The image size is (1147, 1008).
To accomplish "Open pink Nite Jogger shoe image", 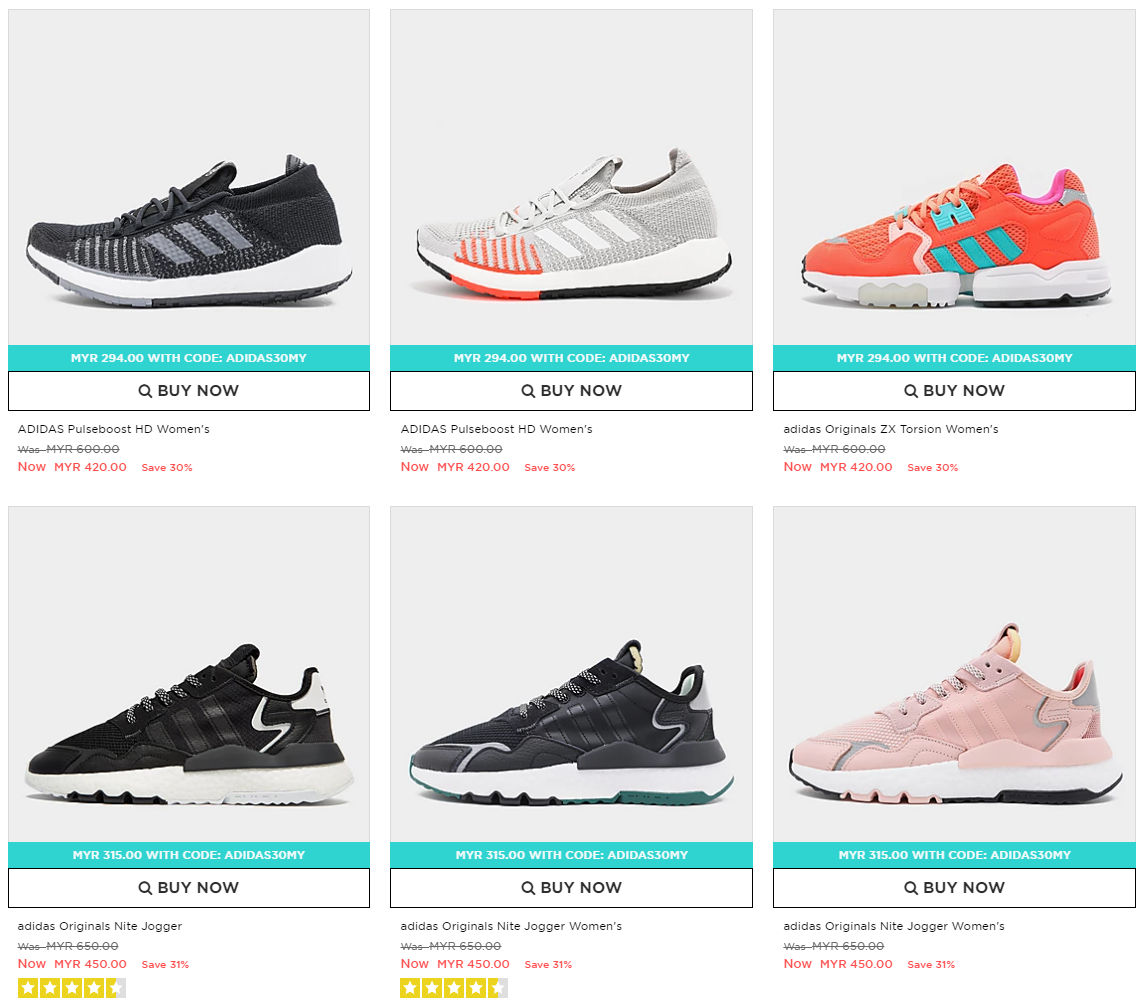I will tap(954, 674).
